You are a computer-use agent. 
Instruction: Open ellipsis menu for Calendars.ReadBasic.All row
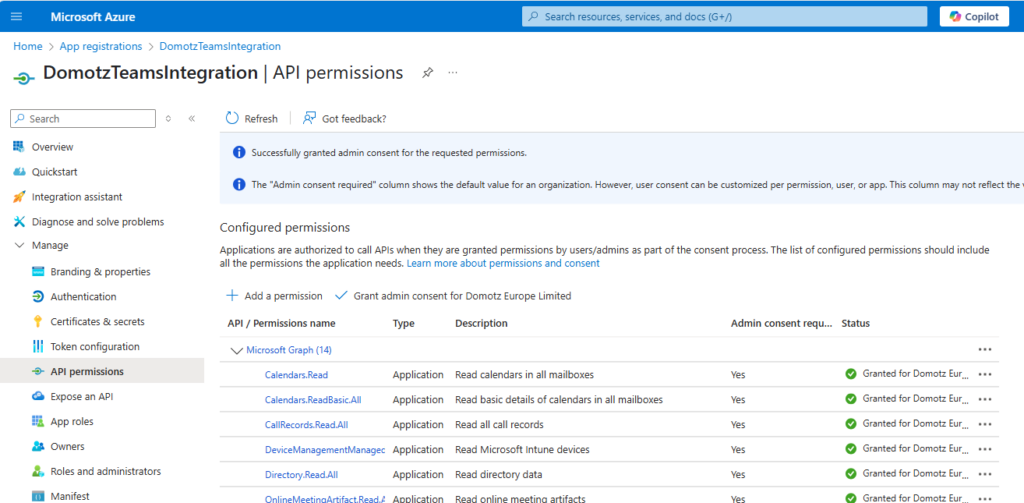click(x=985, y=399)
